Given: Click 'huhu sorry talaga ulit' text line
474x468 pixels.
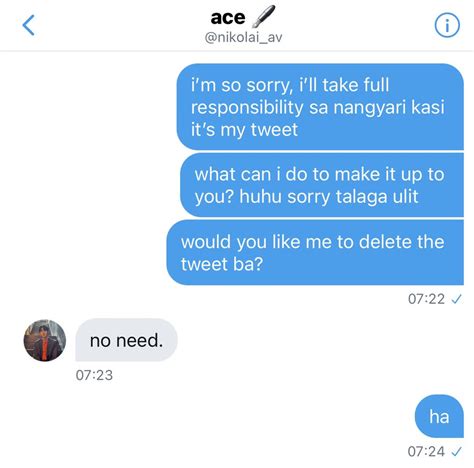Looking at the screenshot, I should 329,197.
